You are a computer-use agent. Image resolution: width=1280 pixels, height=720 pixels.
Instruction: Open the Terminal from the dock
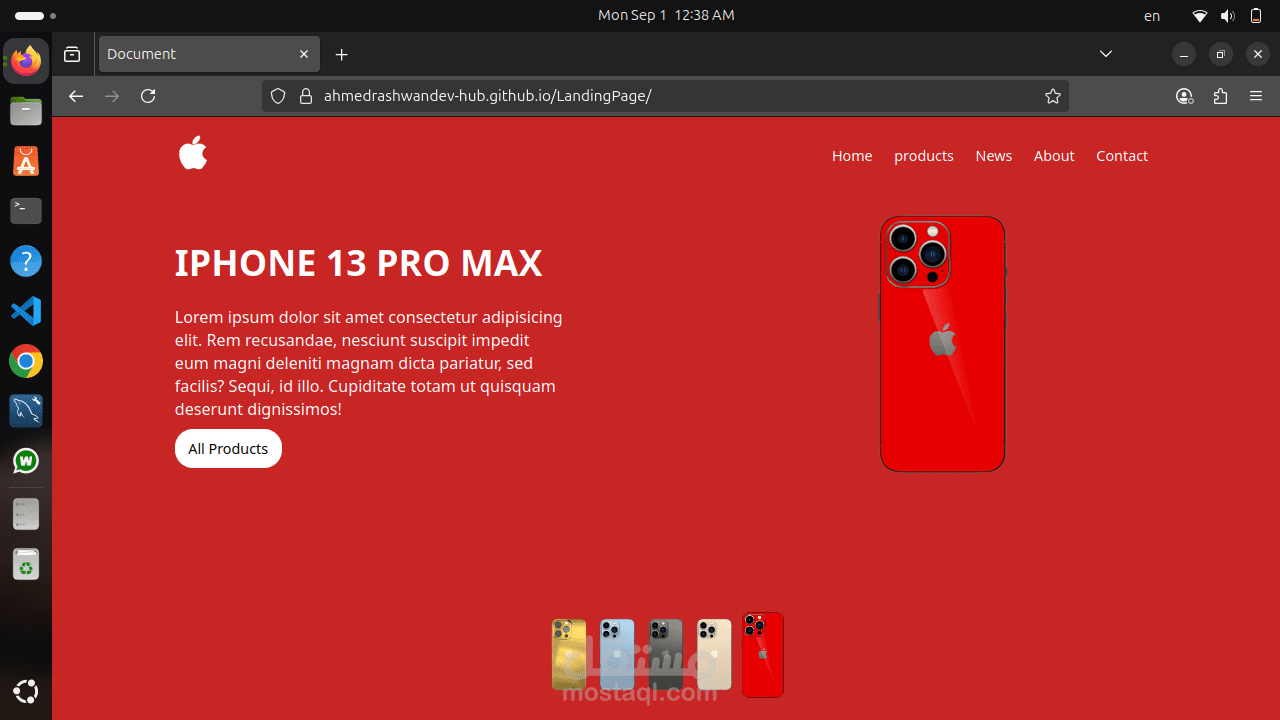26,211
